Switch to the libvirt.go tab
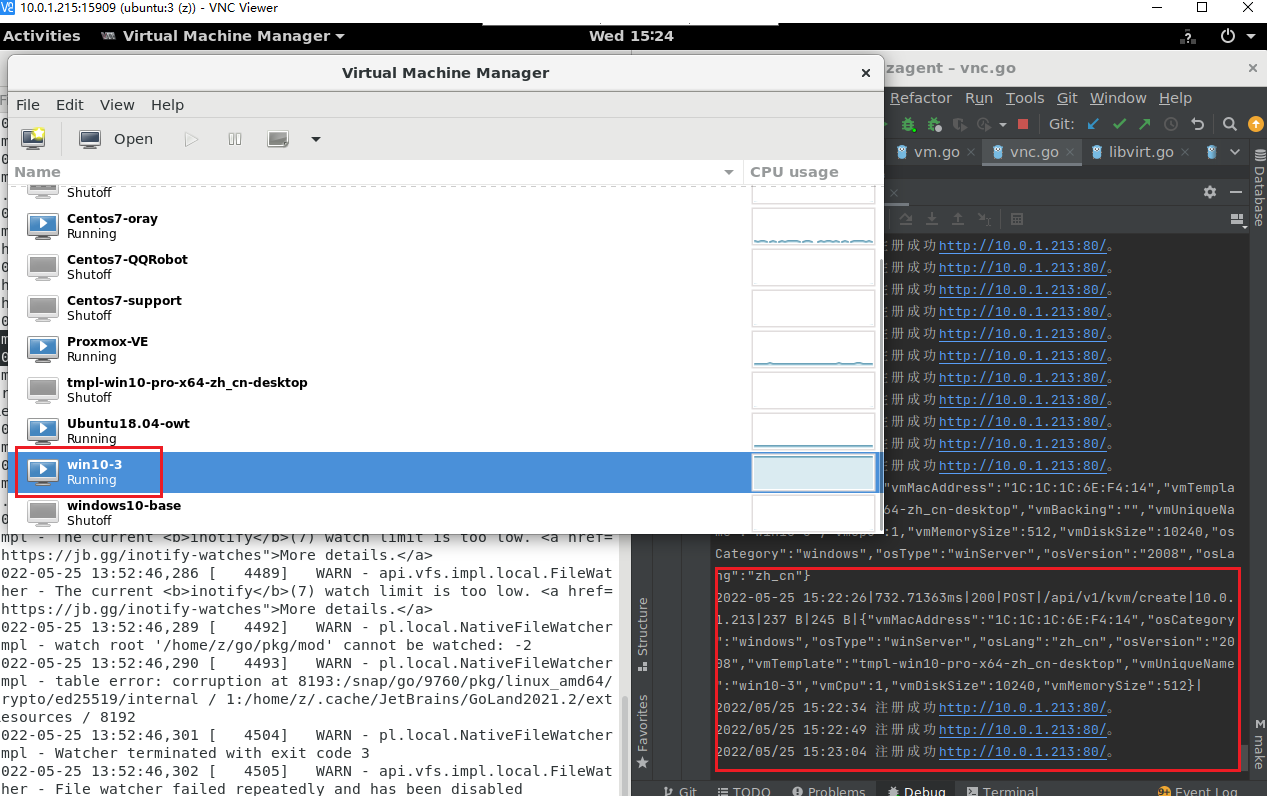1267x796 pixels. tap(1141, 152)
